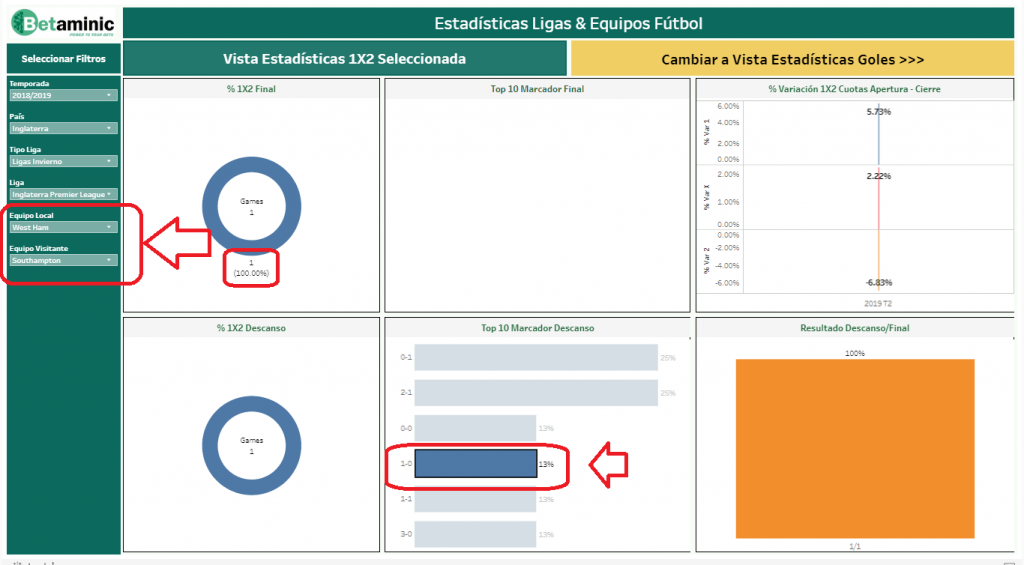The width and height of the screenshot is (1024, 565).
Task: Select the Vista Estadísticas 1X2 Seleccionada tab
Action: [x=344, y=59]
